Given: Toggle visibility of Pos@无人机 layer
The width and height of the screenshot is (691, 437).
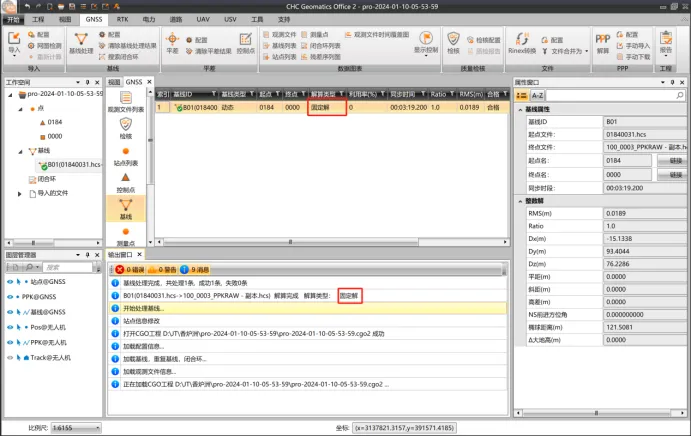Looking at the screenshot, I should [10, 327].
